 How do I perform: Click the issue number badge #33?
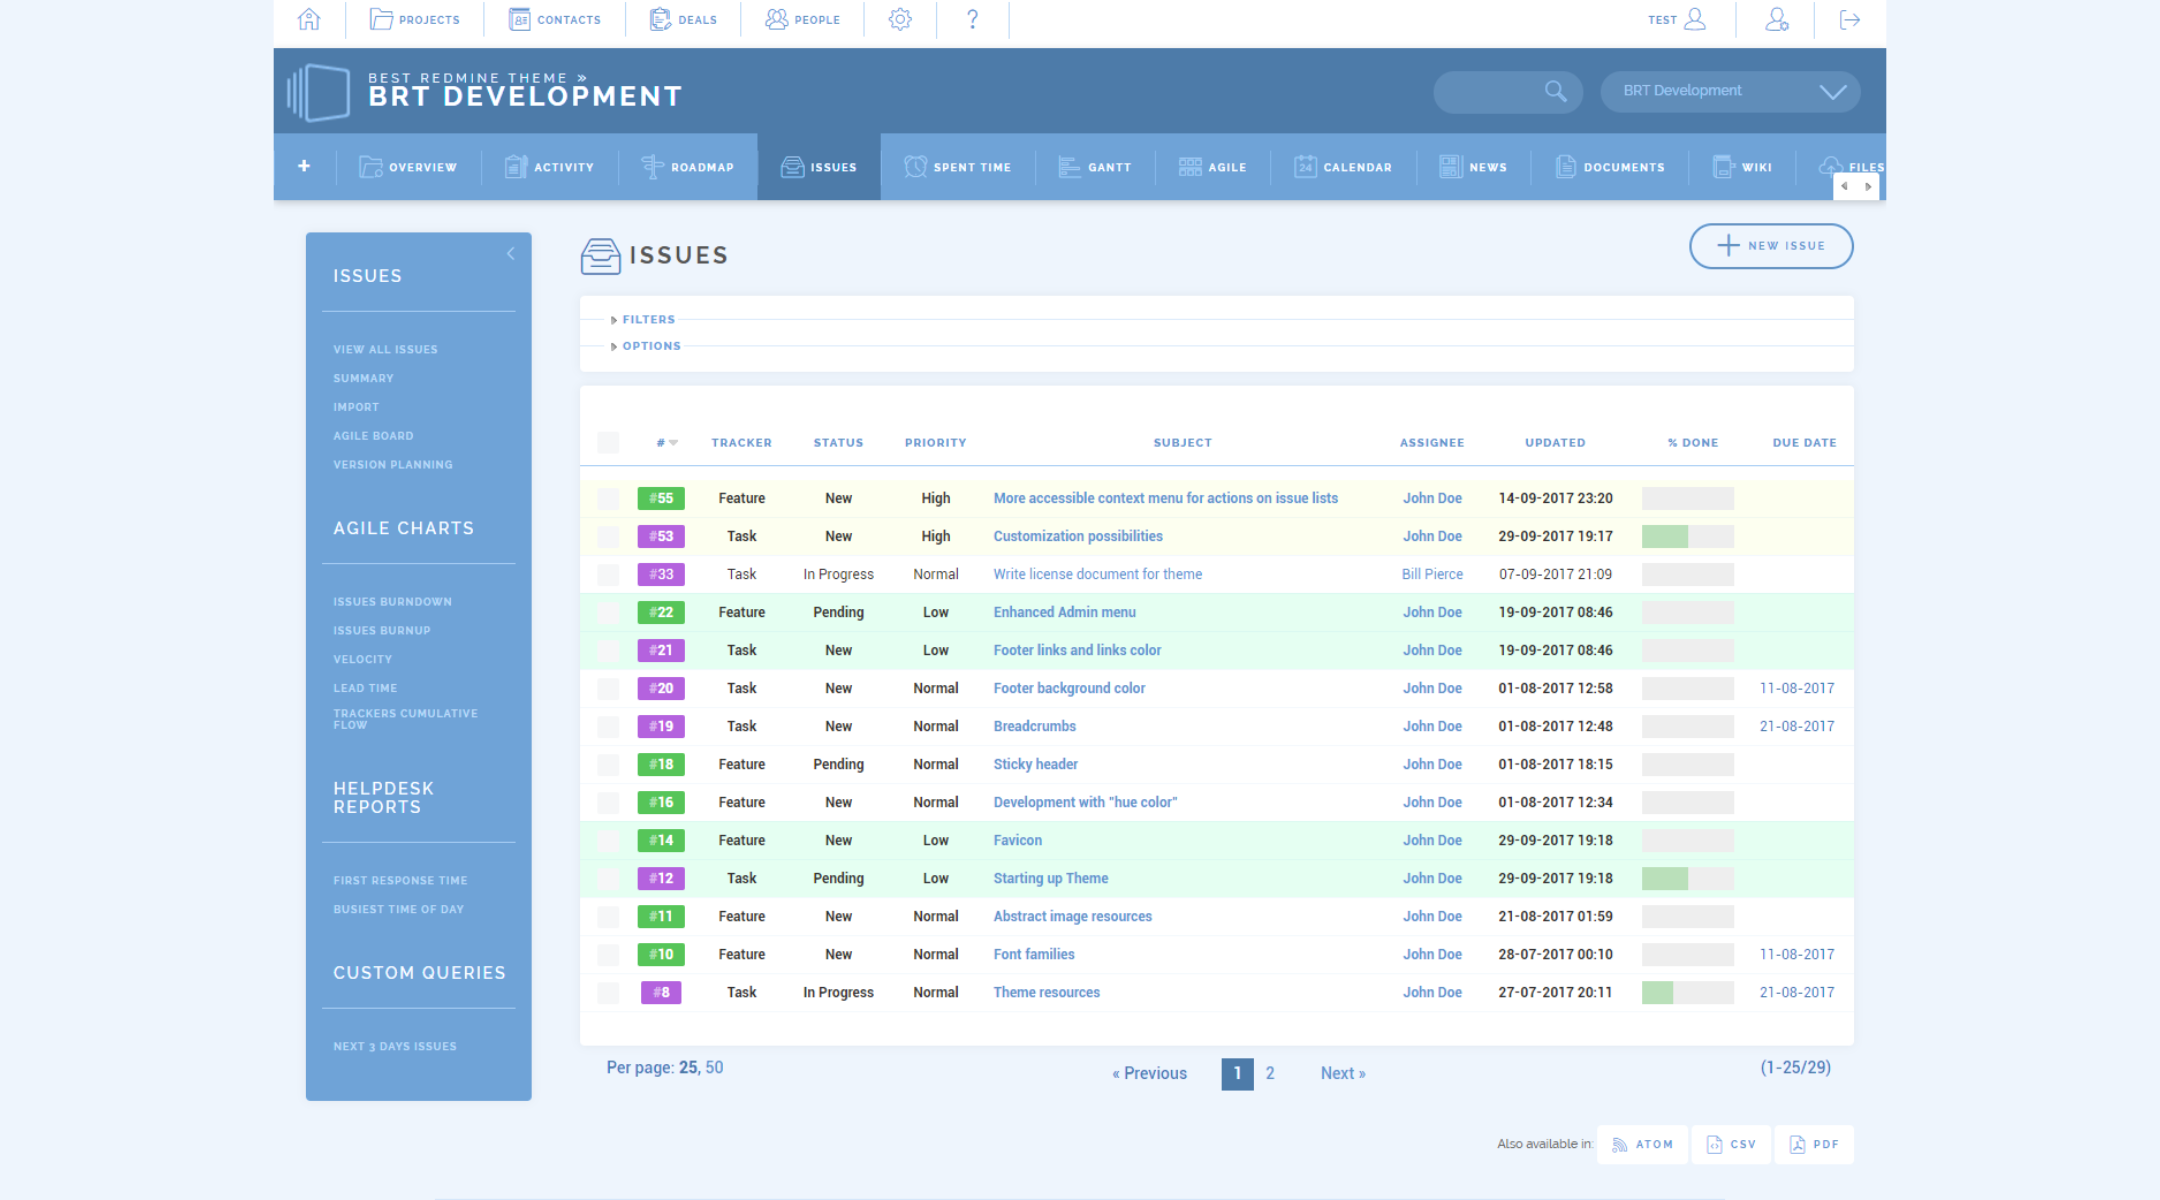[x=661, y=574]
